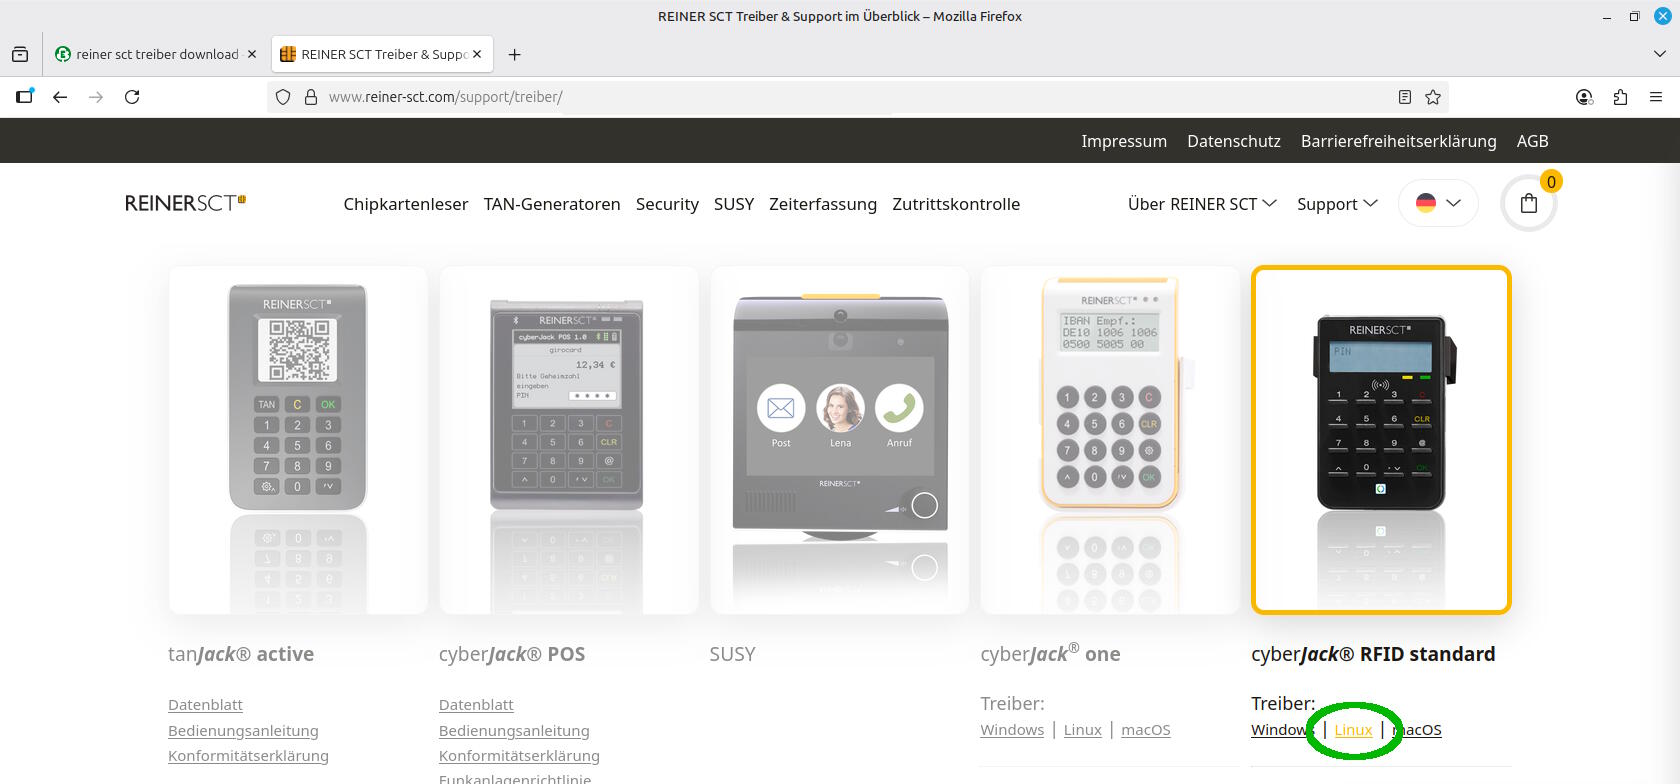Click the 'tanJack® active' product title
The image size is (1680, 784).
pos(241,654)
